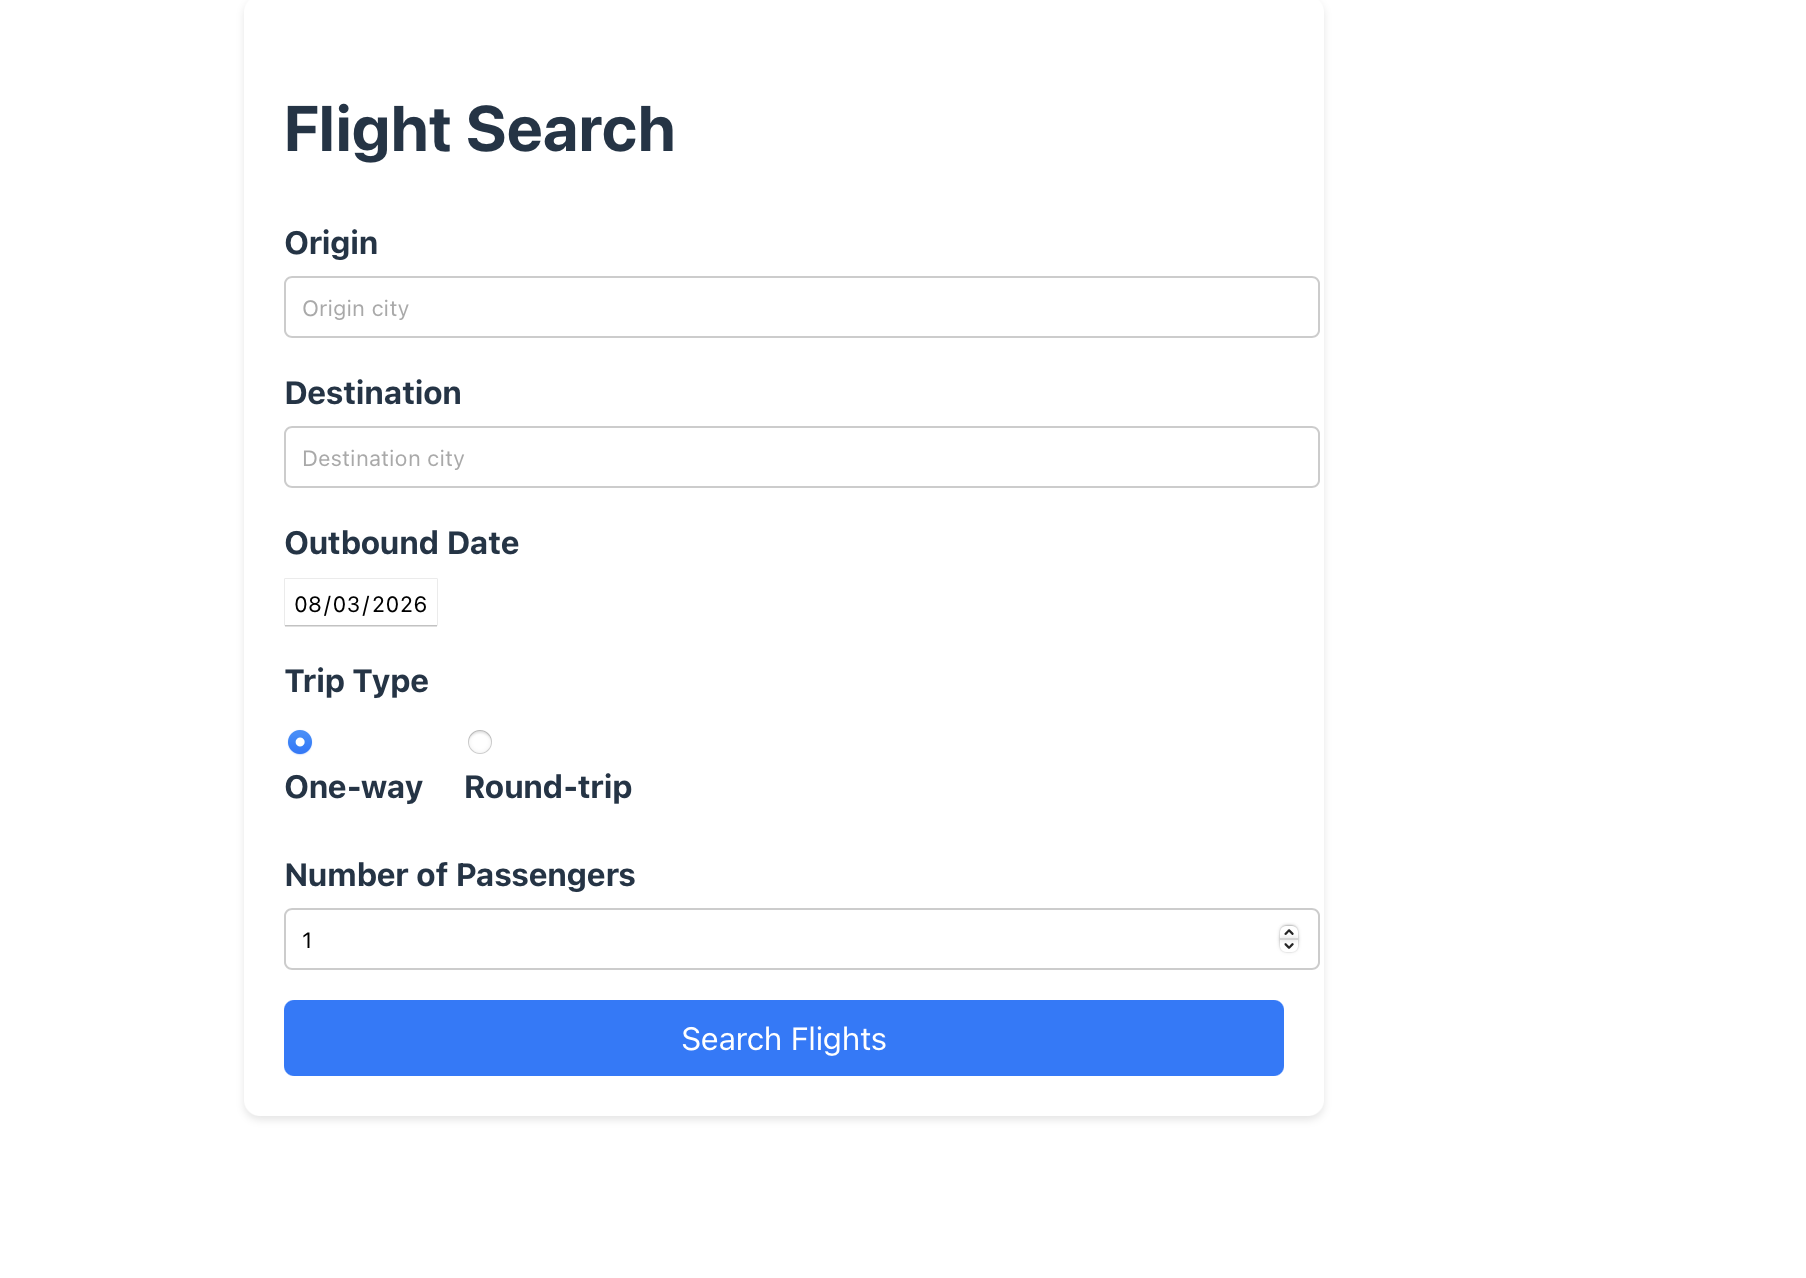Image resolution: width=1806 pixels, height=1278 pixels.
Task: Focus the Destination city text box
Action: pos(800,458)
